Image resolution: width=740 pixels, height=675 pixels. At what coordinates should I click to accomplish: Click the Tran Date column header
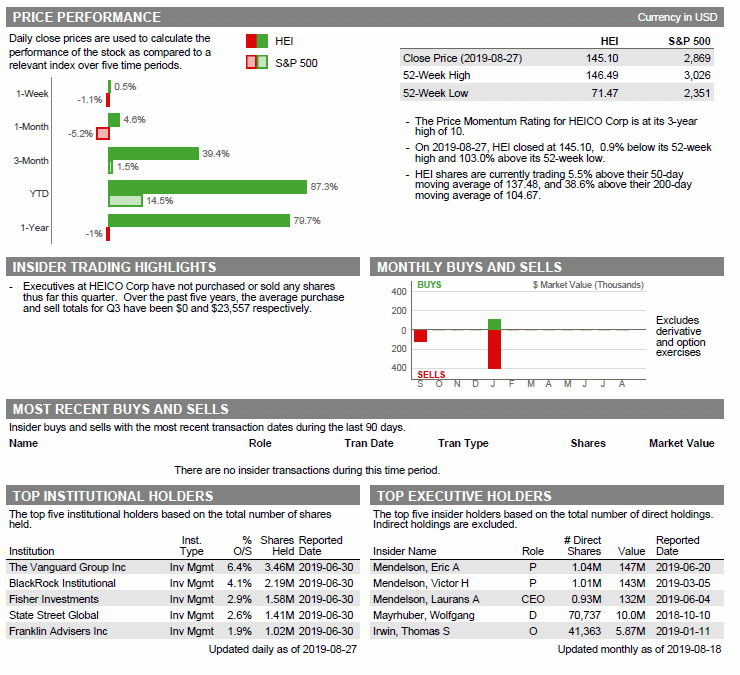point(369,444)
